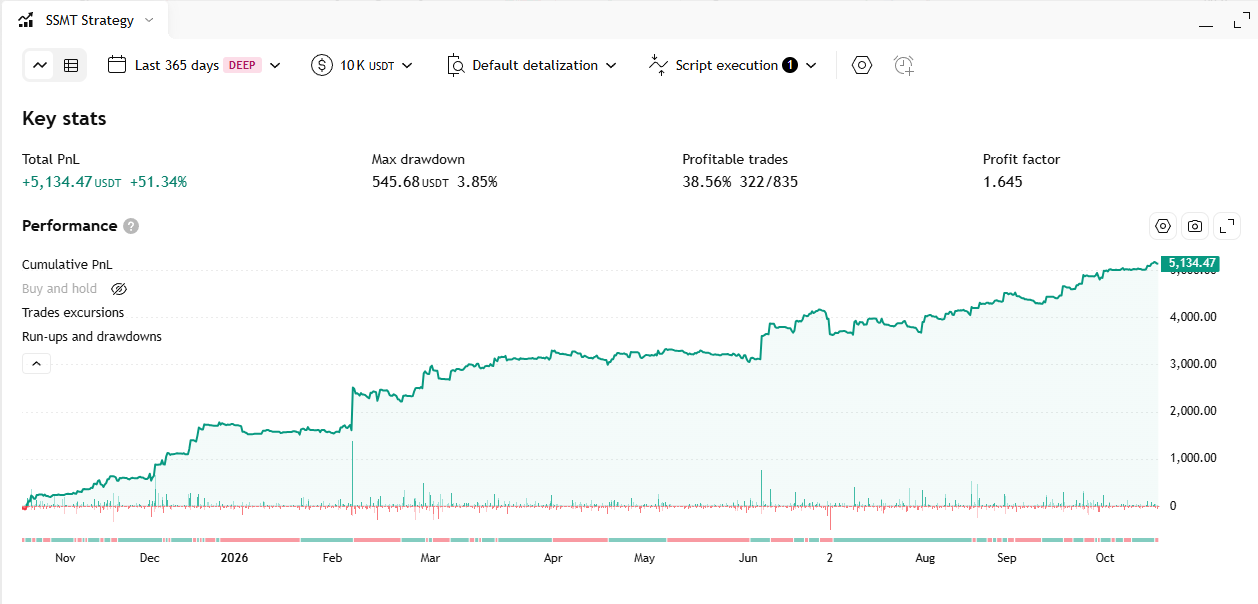This screenshot has width=1258, height=604.
Task: Switch to the list of trades table icon
Action: [x=71, y=65]
